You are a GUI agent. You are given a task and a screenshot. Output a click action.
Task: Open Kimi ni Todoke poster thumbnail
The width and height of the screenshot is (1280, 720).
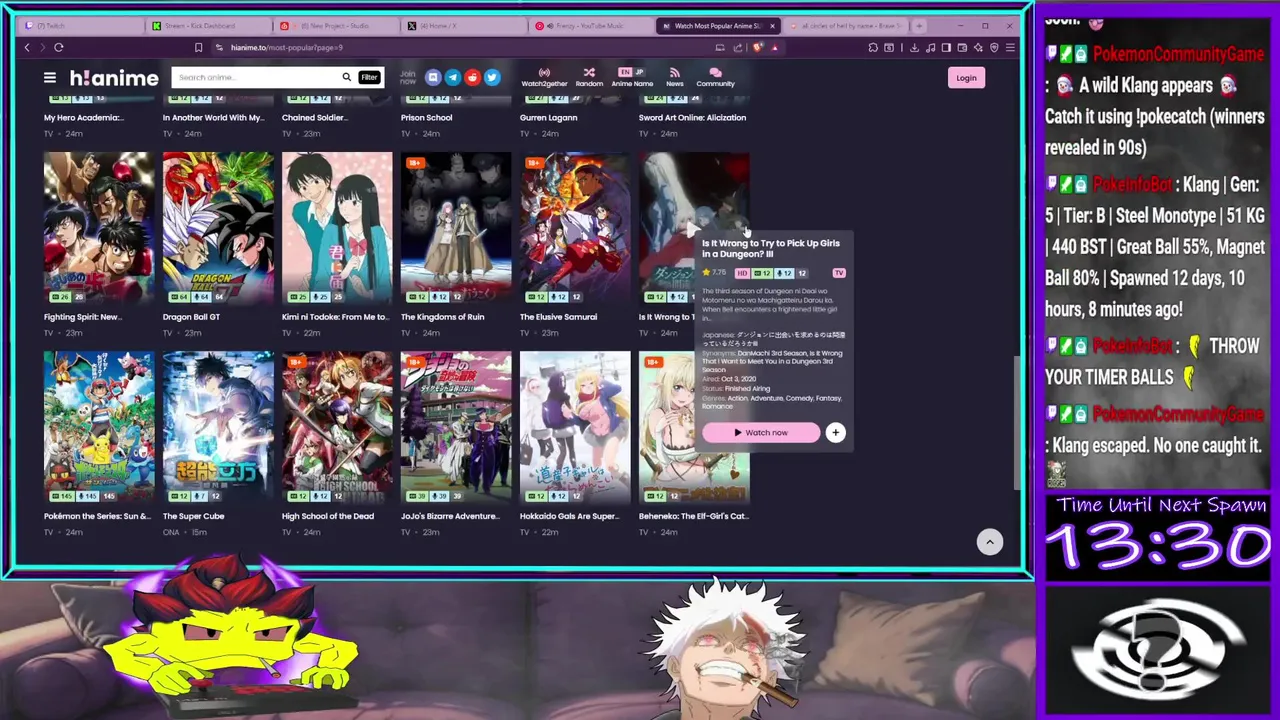(x=337, y=228)
